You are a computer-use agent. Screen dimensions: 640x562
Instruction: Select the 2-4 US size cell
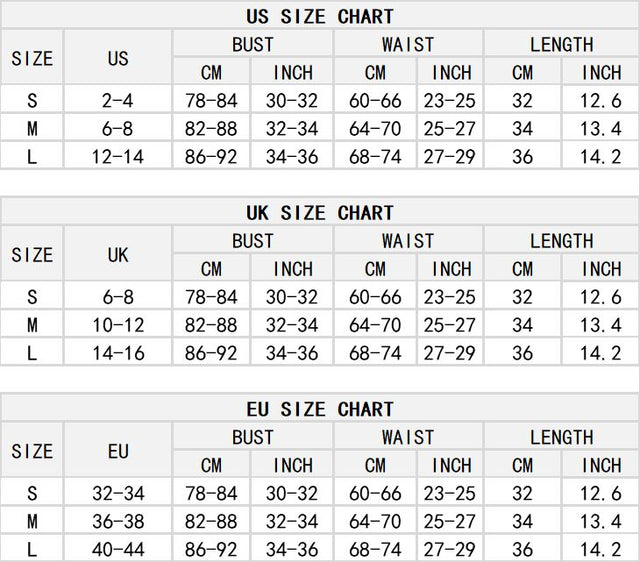point(118,100)
